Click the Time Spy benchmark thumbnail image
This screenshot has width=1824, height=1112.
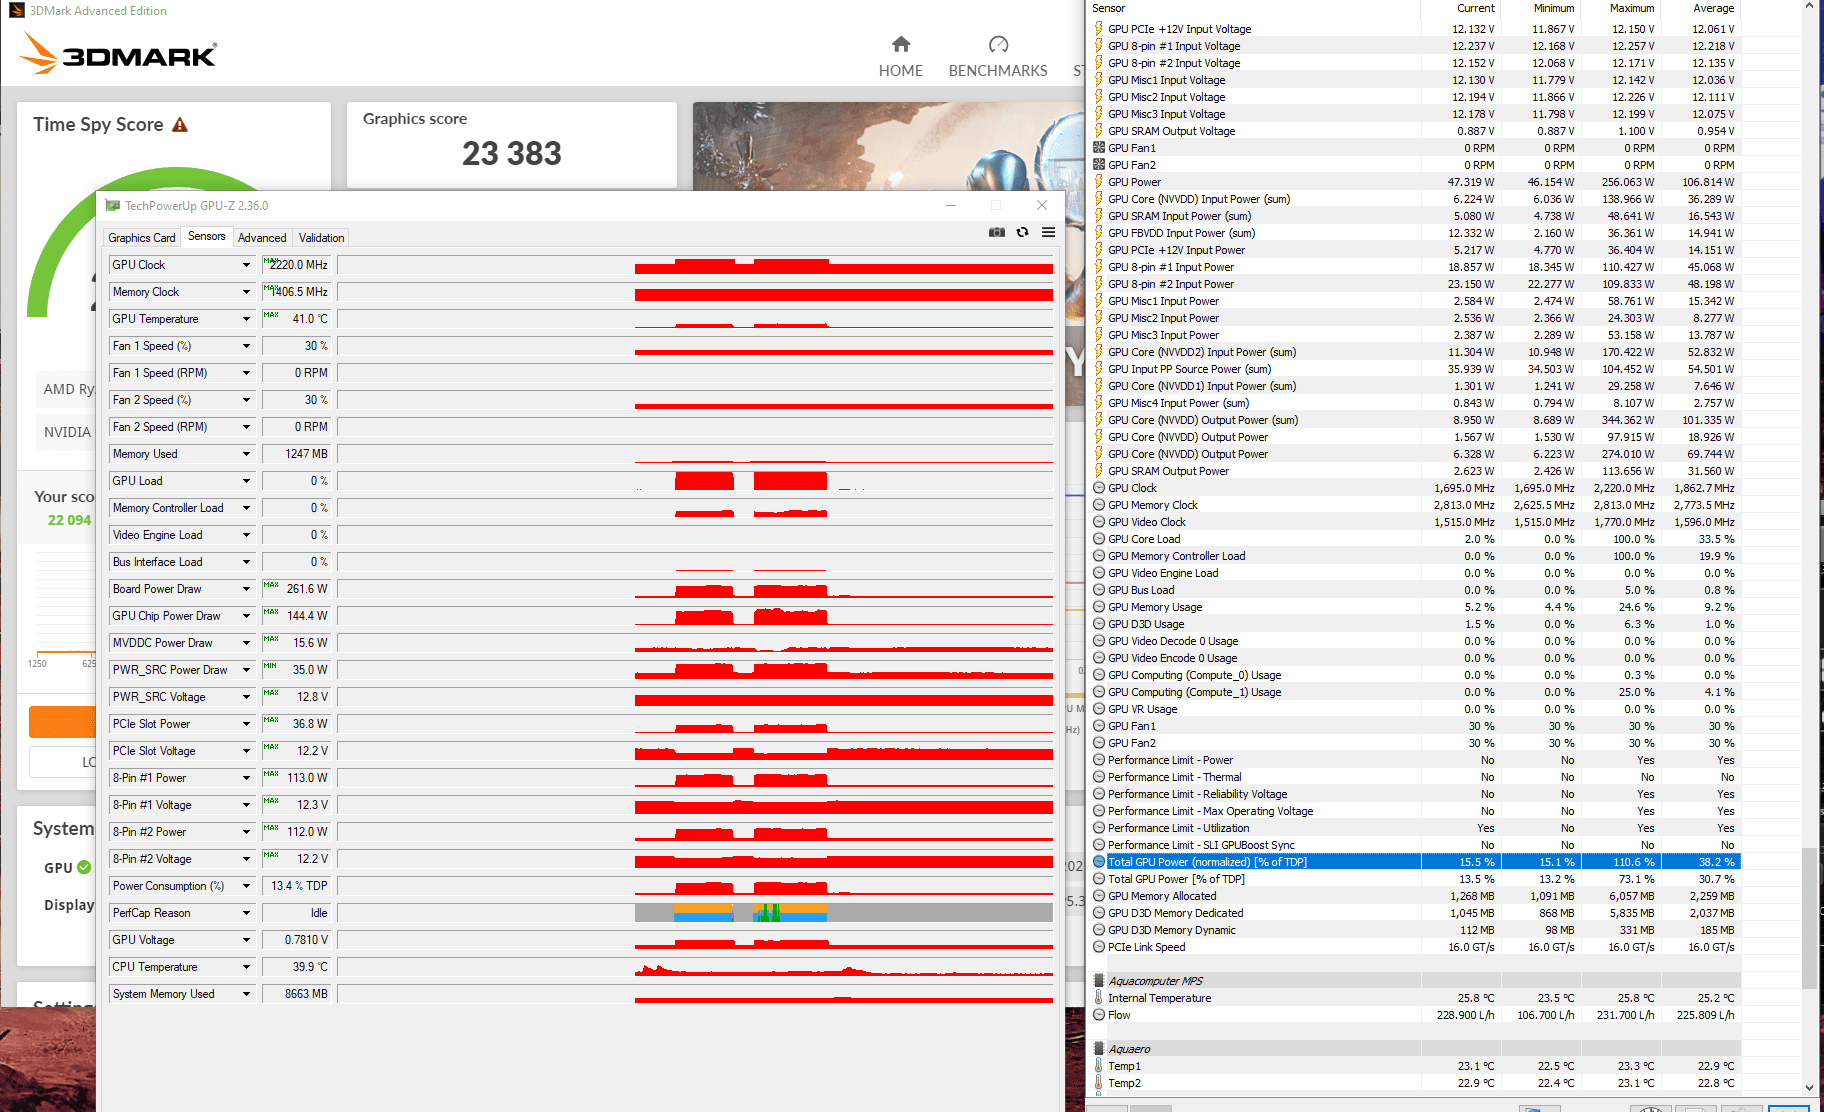click(888, 146)
